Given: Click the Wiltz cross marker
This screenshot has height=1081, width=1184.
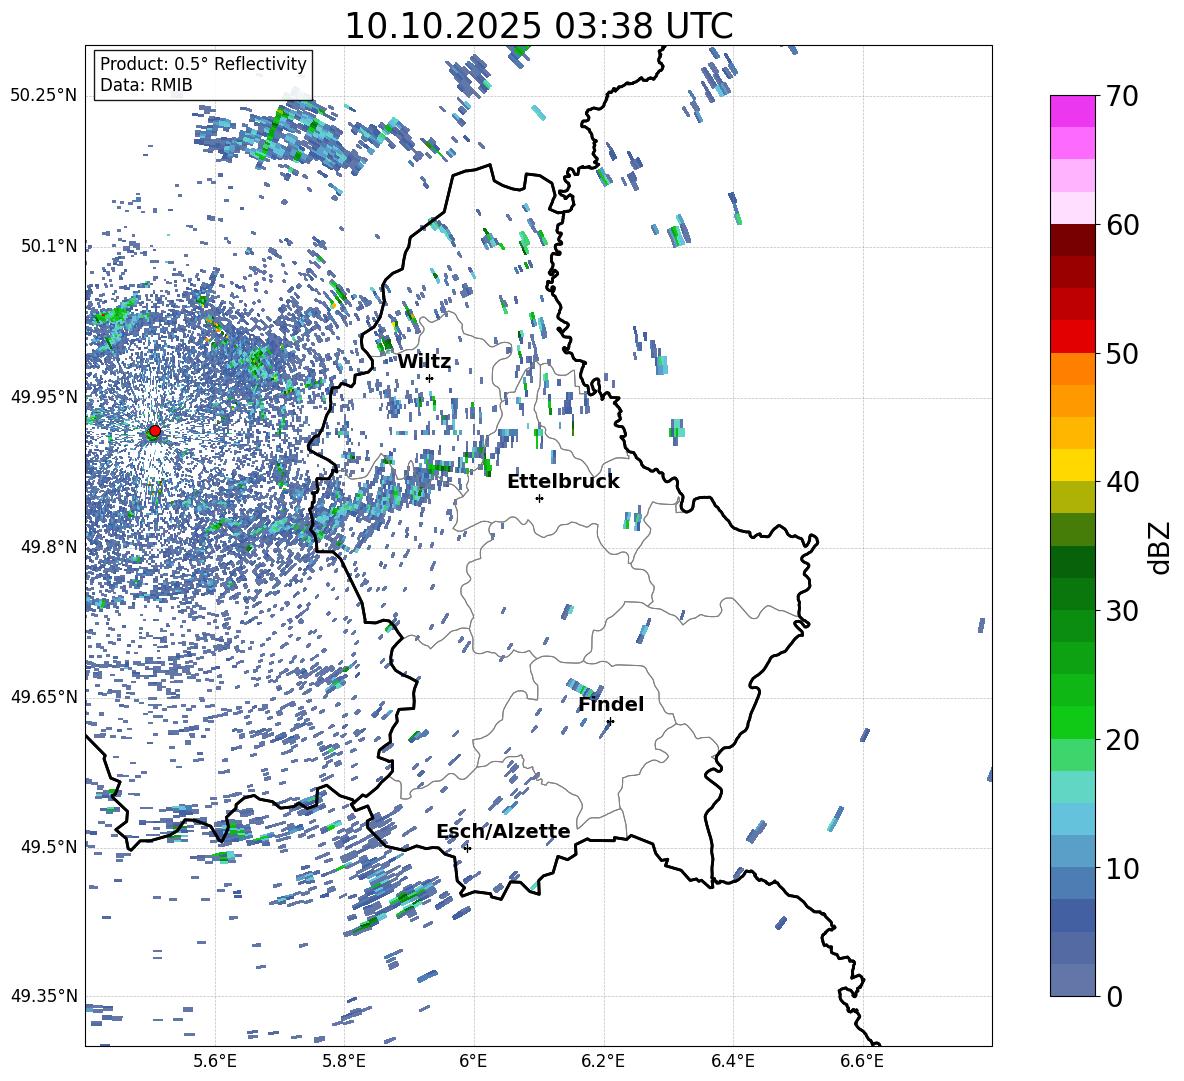Looking at the screenshot, I should pyautogui.click(x=430, y=378).
